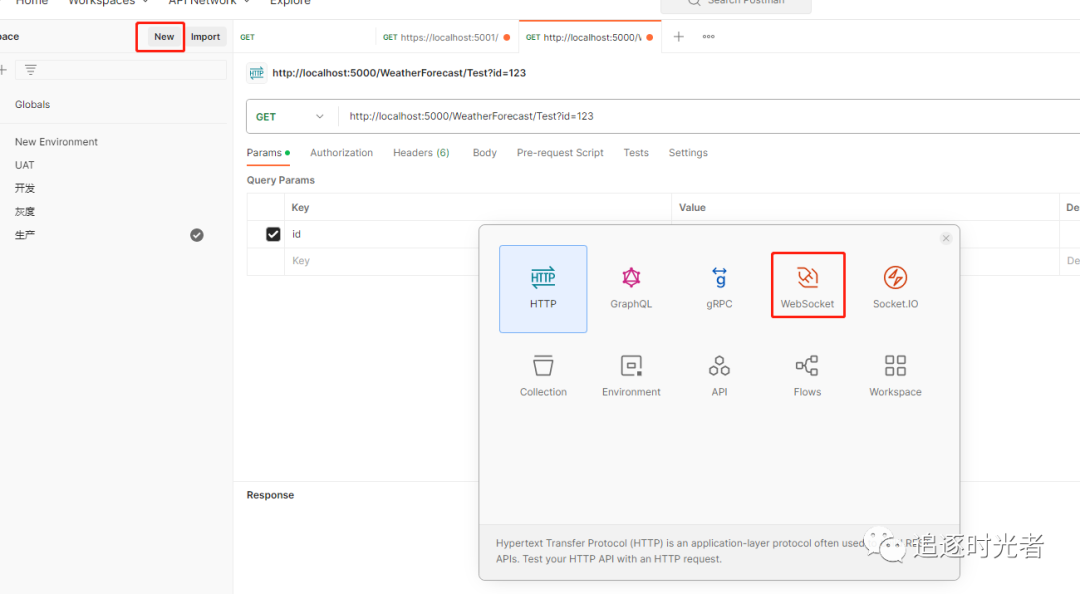This screenshot has height=594, width=1080.
Task: Switch to the Body tab
Action: pyautogui.click(x=484, y=152)
